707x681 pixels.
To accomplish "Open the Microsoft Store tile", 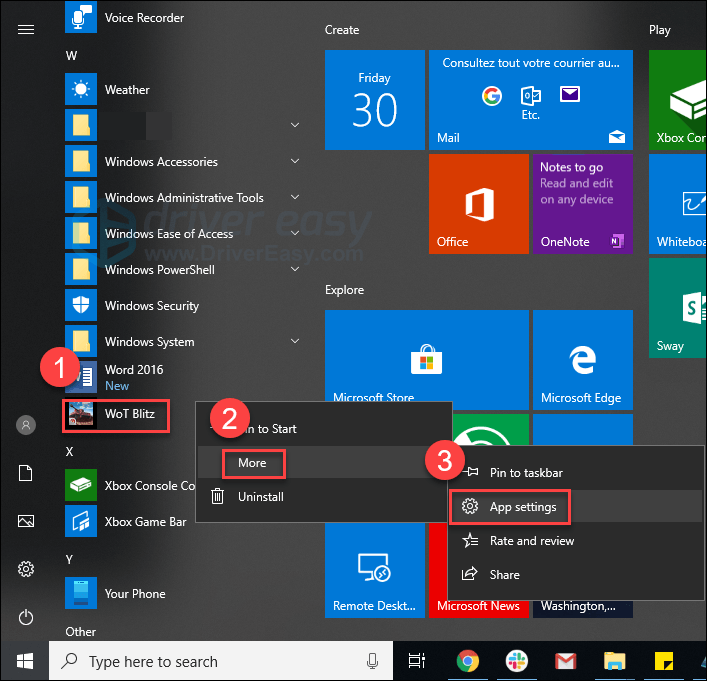I will coord(427,356).
